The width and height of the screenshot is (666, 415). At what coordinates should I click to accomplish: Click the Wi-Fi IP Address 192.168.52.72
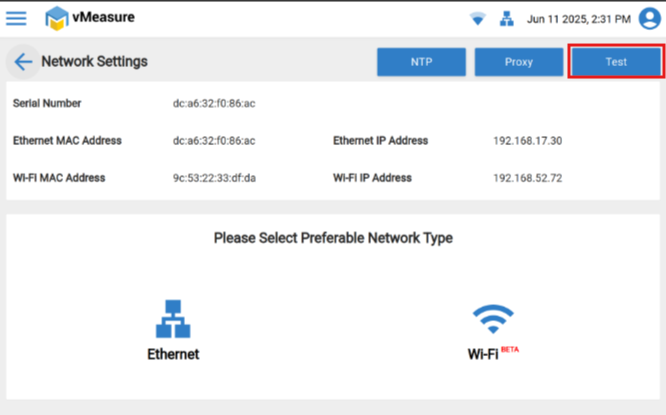pyautogui.click(x=528, y=178)
